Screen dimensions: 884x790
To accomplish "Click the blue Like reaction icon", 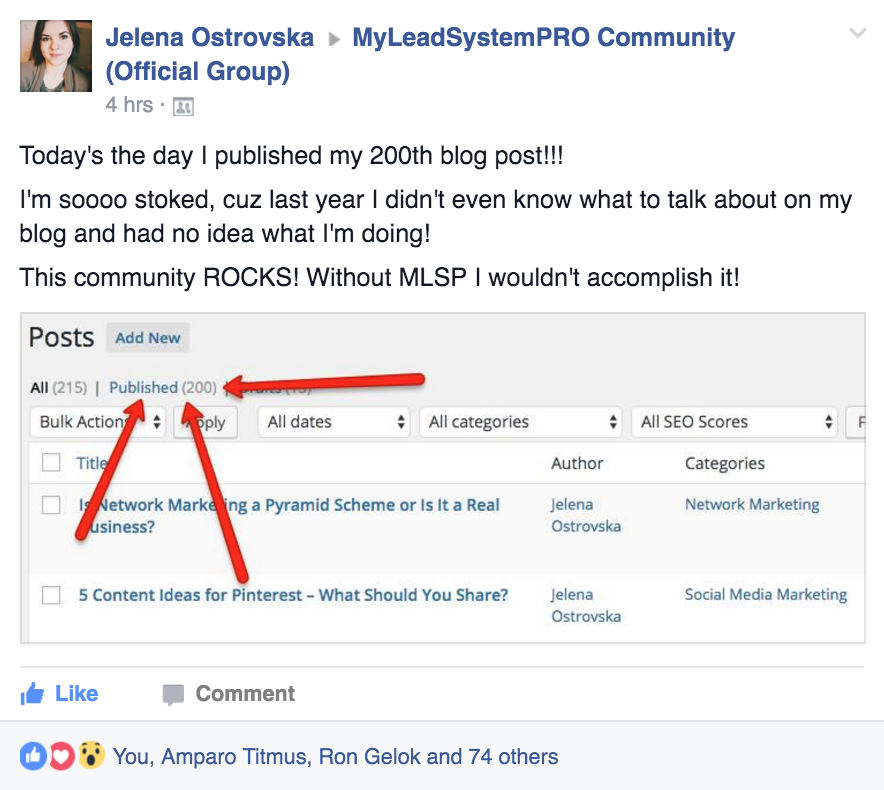I will coord(34,756).
